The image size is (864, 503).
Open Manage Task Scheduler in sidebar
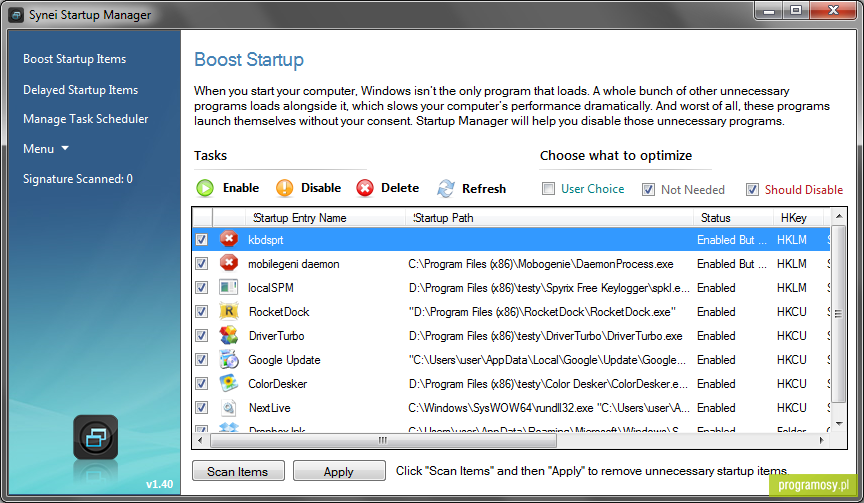click(x=85, y=119)
